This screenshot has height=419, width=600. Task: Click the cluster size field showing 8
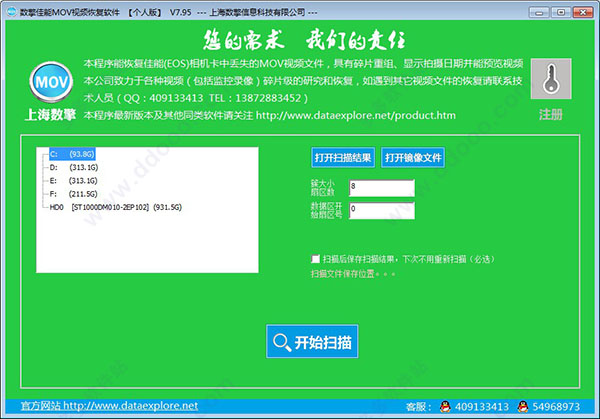pyautogui.click(x=382, y=188)
